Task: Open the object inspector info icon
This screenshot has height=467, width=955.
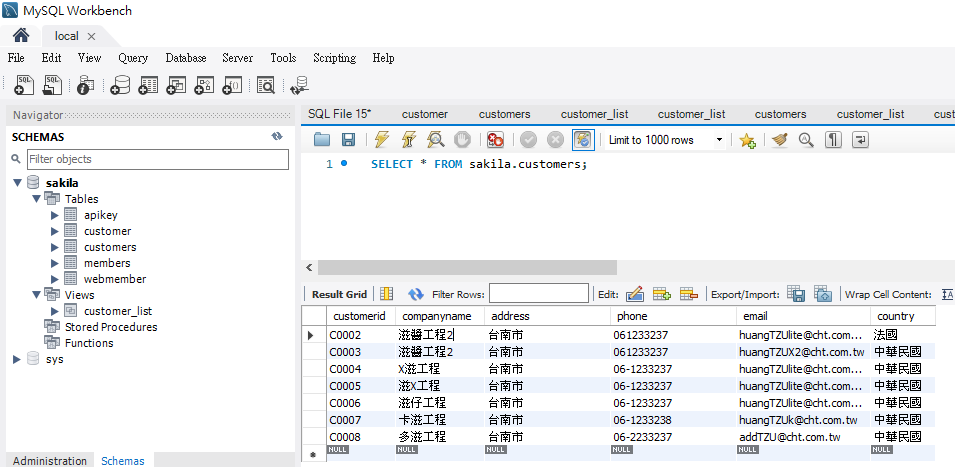Action: click(x=85, y=86)
